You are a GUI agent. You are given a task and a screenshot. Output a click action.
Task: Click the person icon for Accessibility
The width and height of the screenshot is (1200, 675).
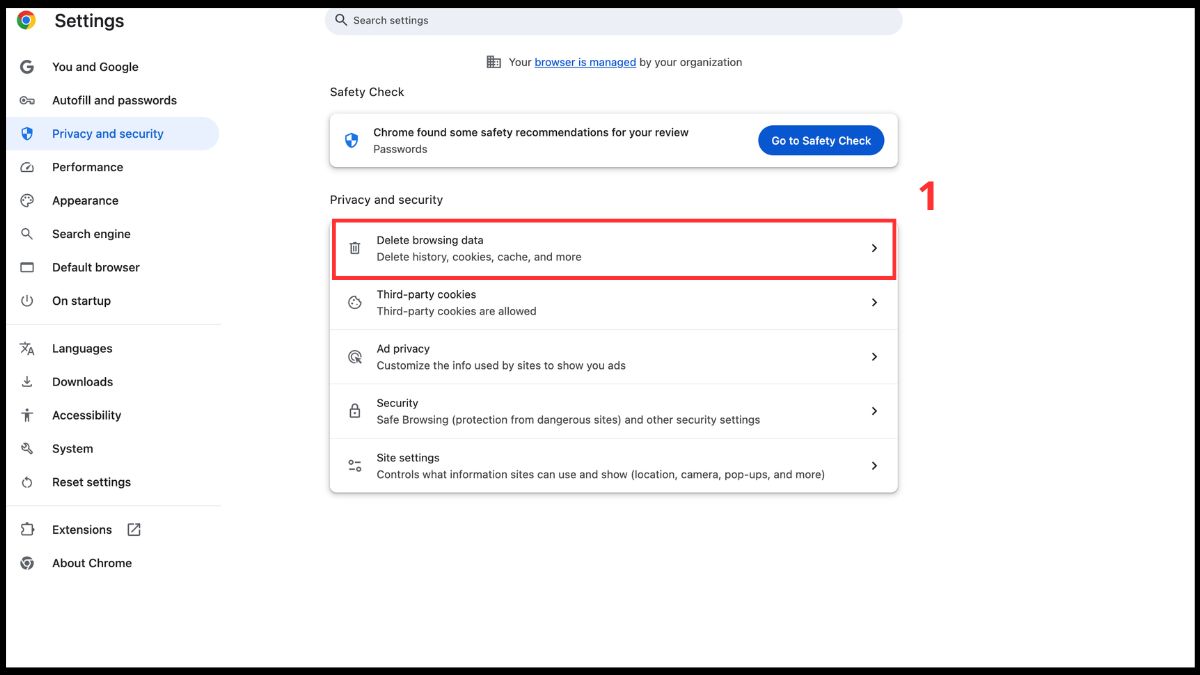coord(27,415)
